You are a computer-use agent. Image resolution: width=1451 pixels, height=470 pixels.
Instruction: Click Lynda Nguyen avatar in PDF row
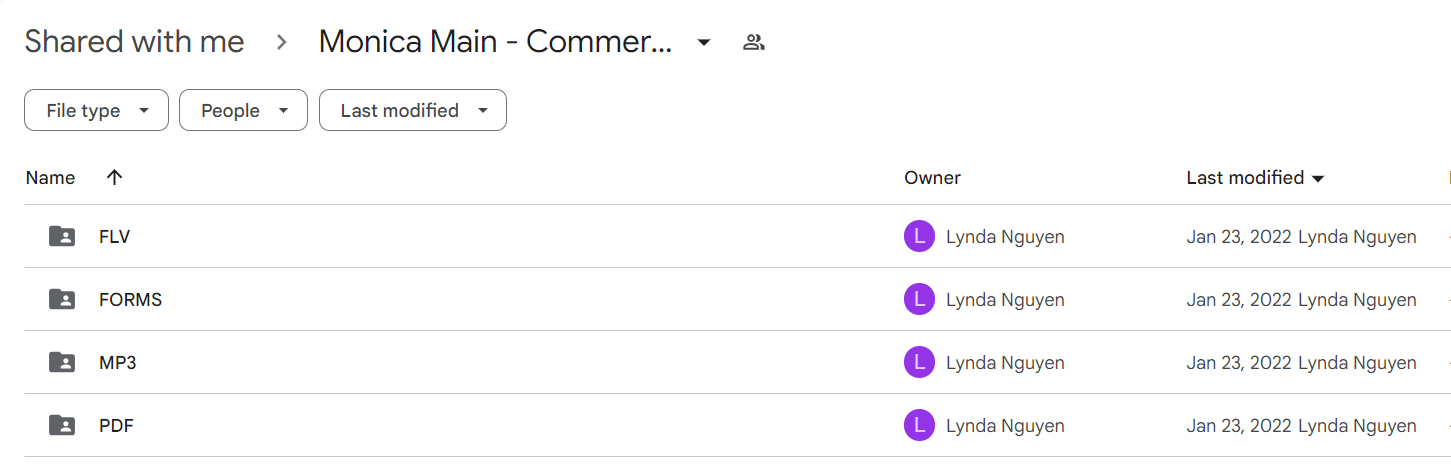click(x=919, y=425)
